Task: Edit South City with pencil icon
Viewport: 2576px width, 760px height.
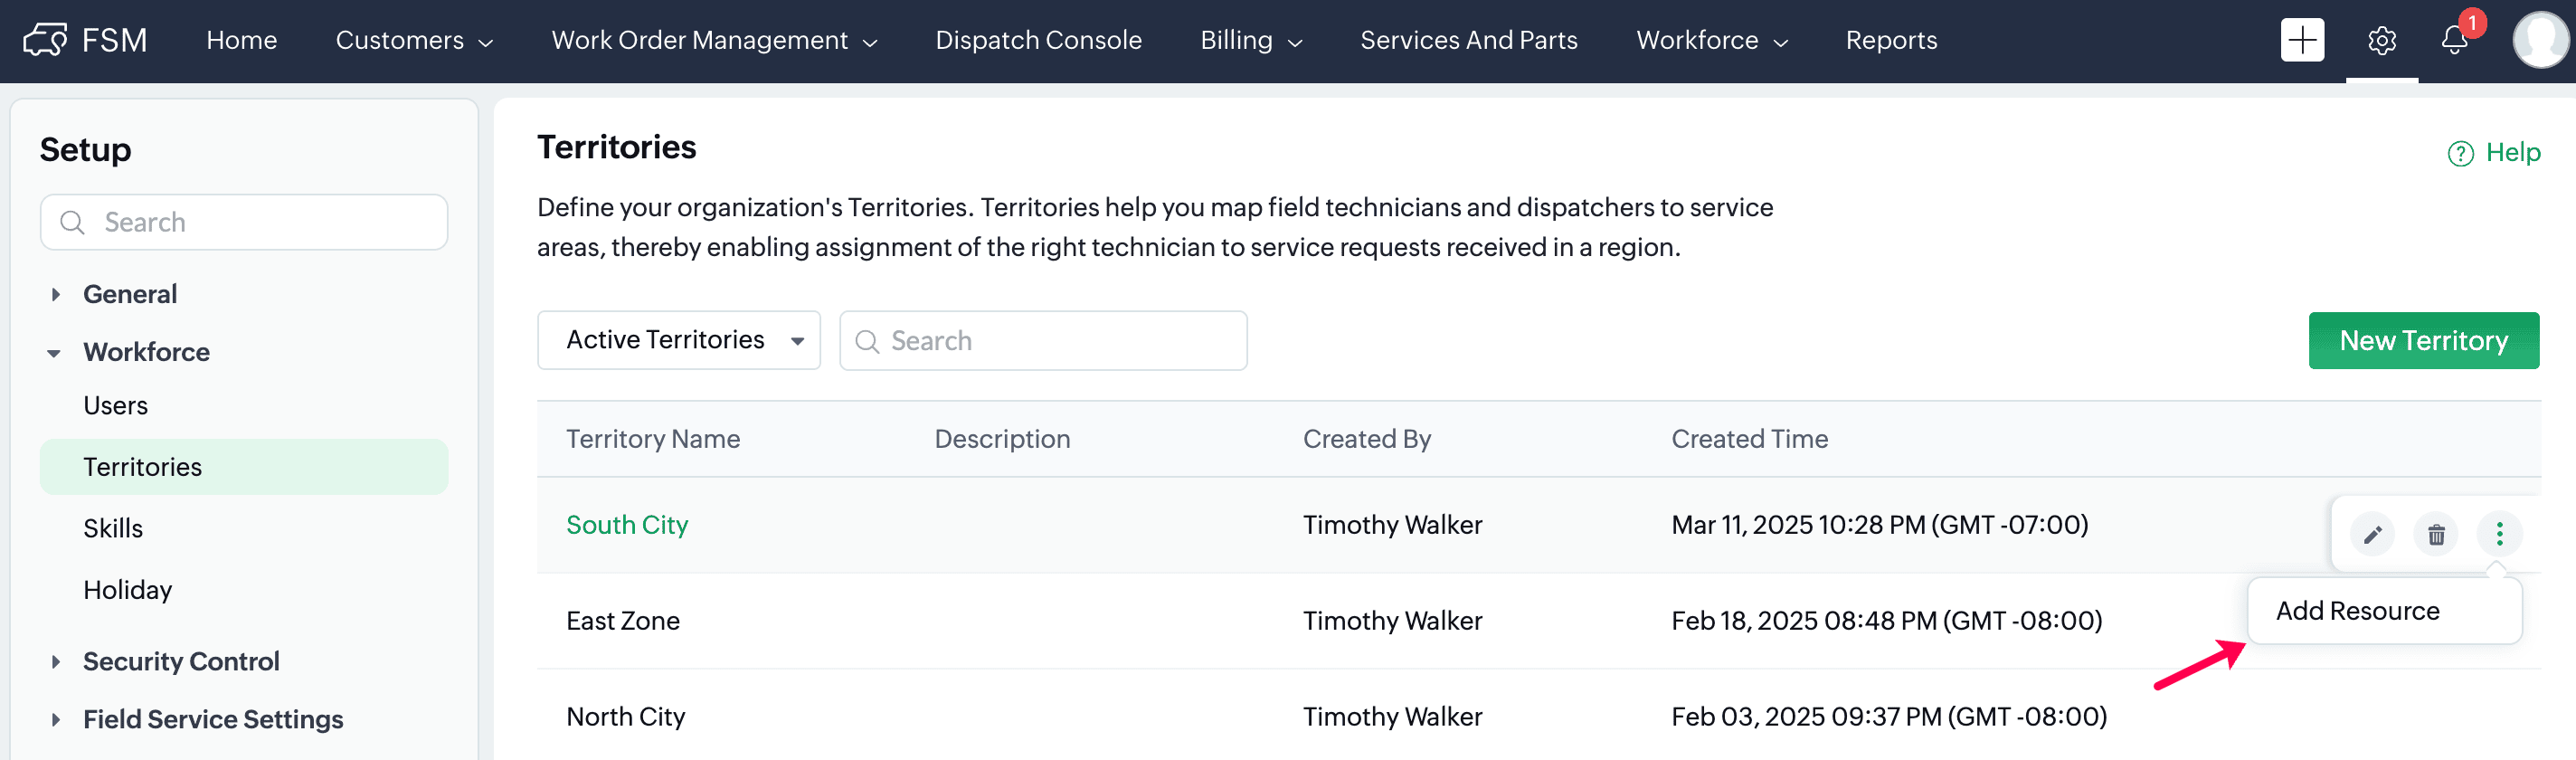Action: pos(2372,534)
